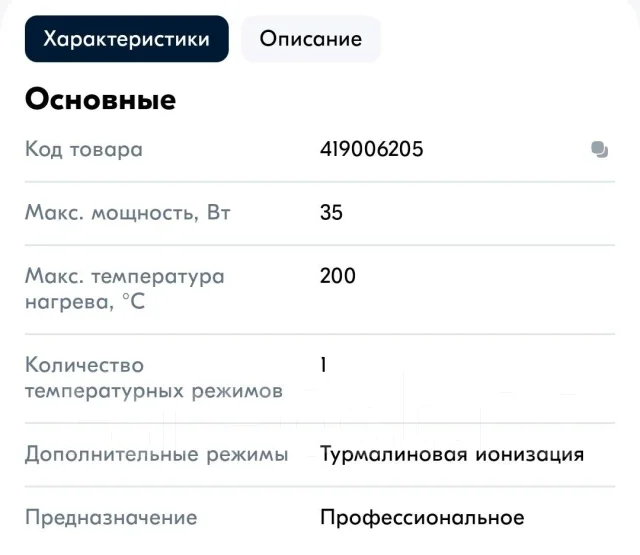Switch to the Описание tab
Screen dimensions: 640x555
[x=311, y=39]
